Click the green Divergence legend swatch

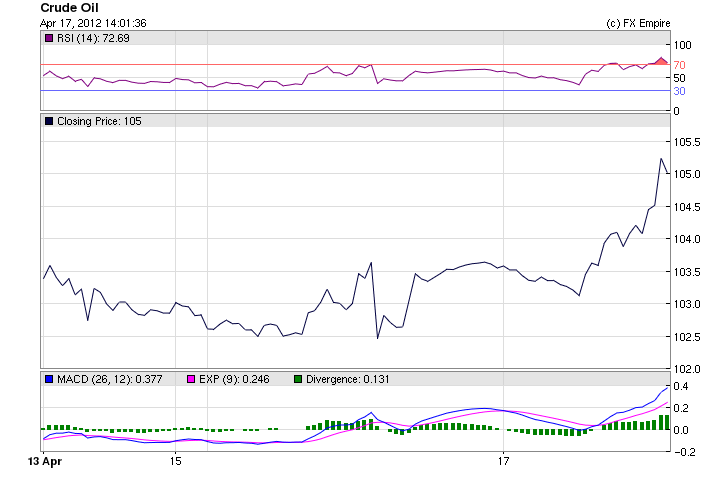(x=298, y=379)
